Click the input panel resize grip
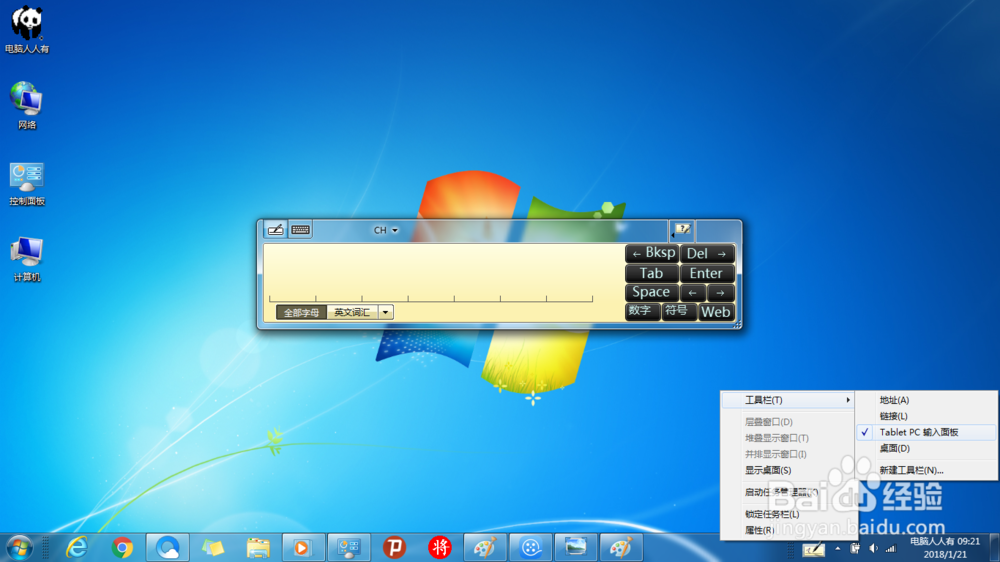This screenshot has height=562, width=1000. coord(737,325)
